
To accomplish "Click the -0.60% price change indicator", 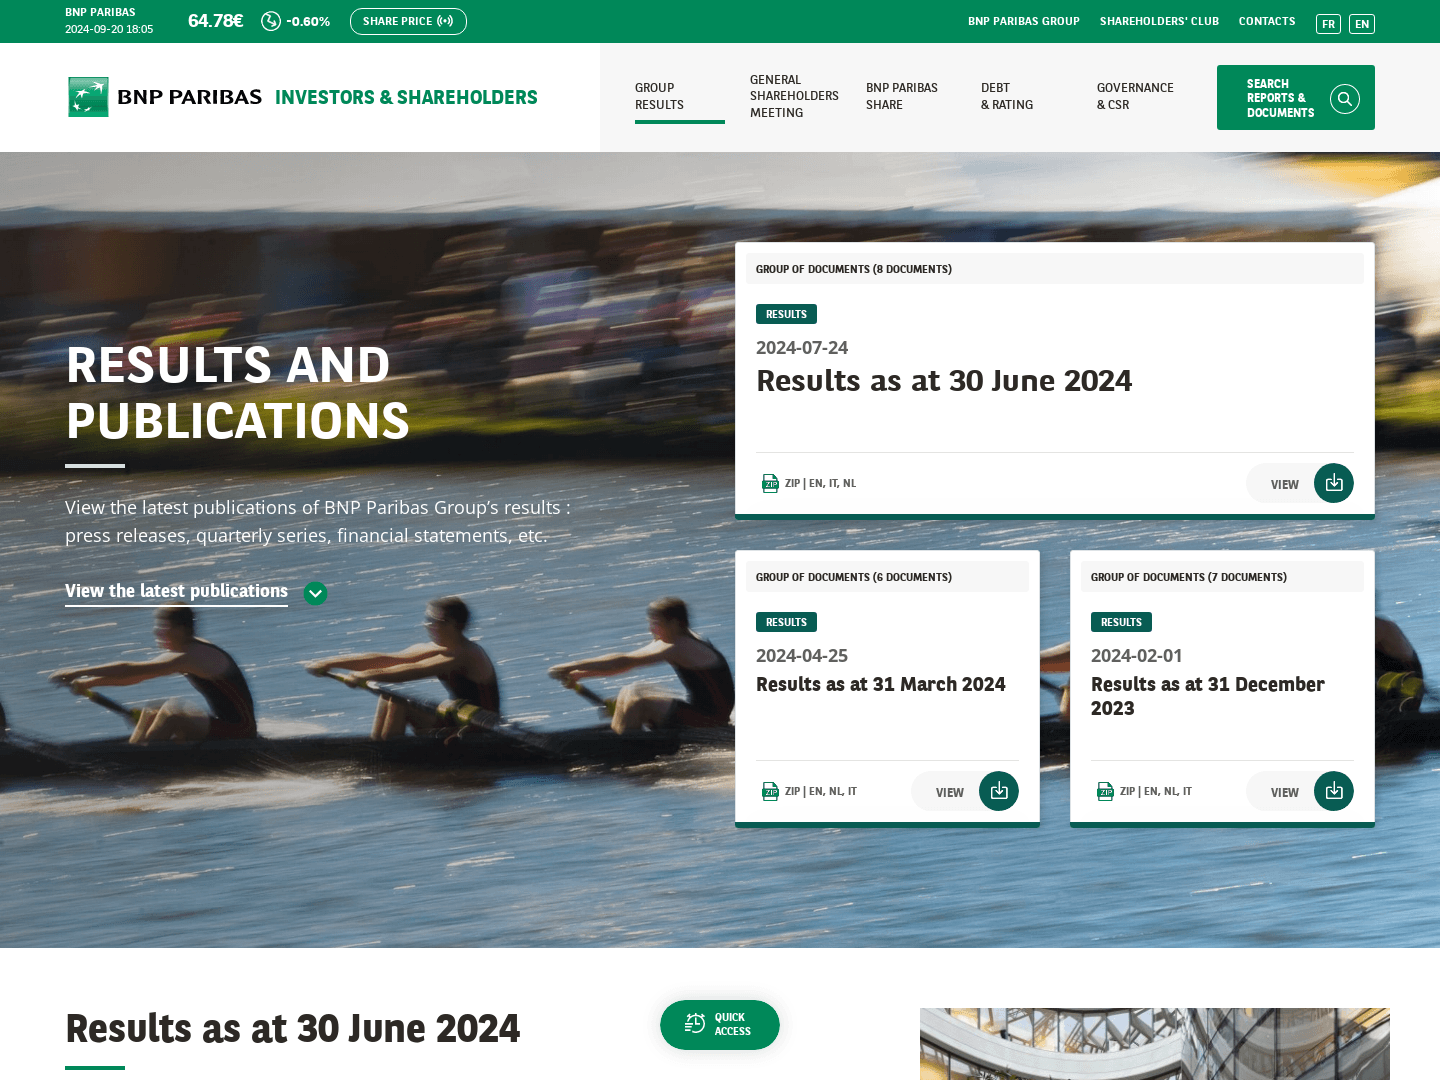I will click(x=305, y=20).
